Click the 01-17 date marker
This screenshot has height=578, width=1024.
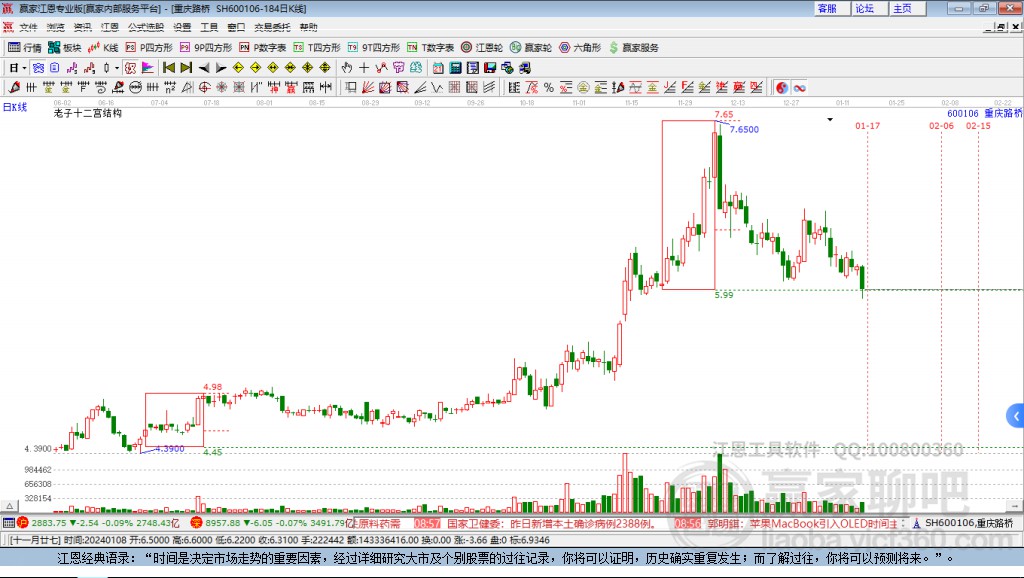(x=867, y=125)
